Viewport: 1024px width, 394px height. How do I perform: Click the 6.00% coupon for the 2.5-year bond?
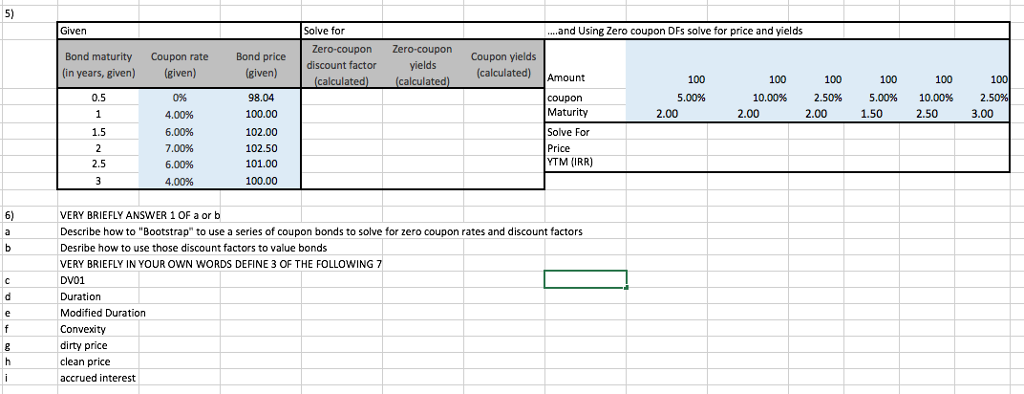tap(180, 164)
